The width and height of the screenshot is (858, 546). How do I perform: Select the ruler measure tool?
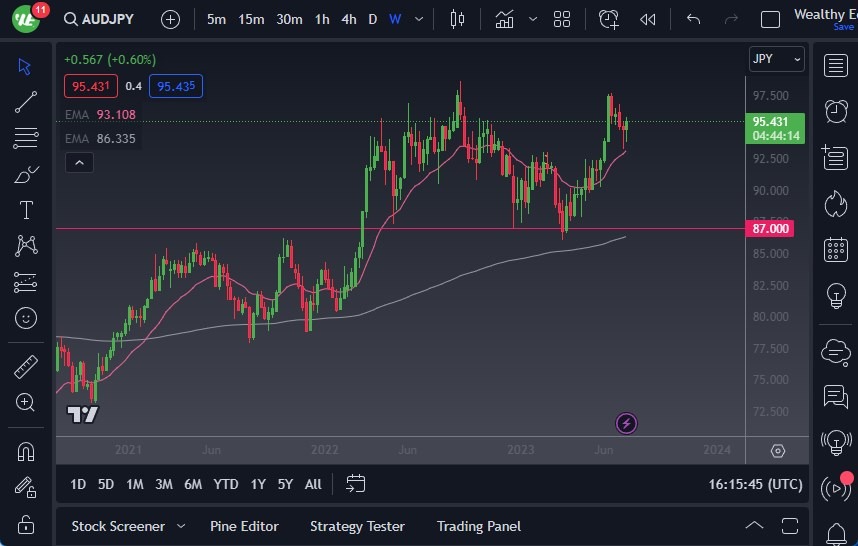click(x=26, y=367)
